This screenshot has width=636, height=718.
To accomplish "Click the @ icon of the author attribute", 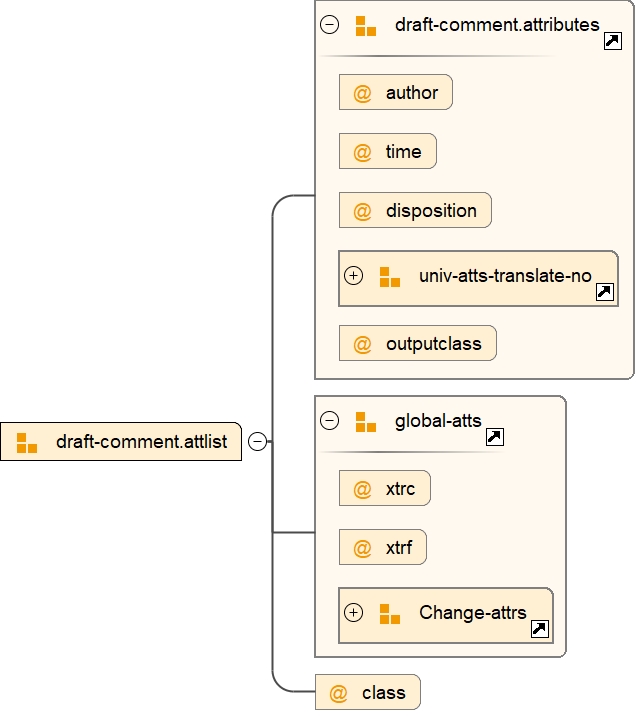I will (x=362, y=93).
